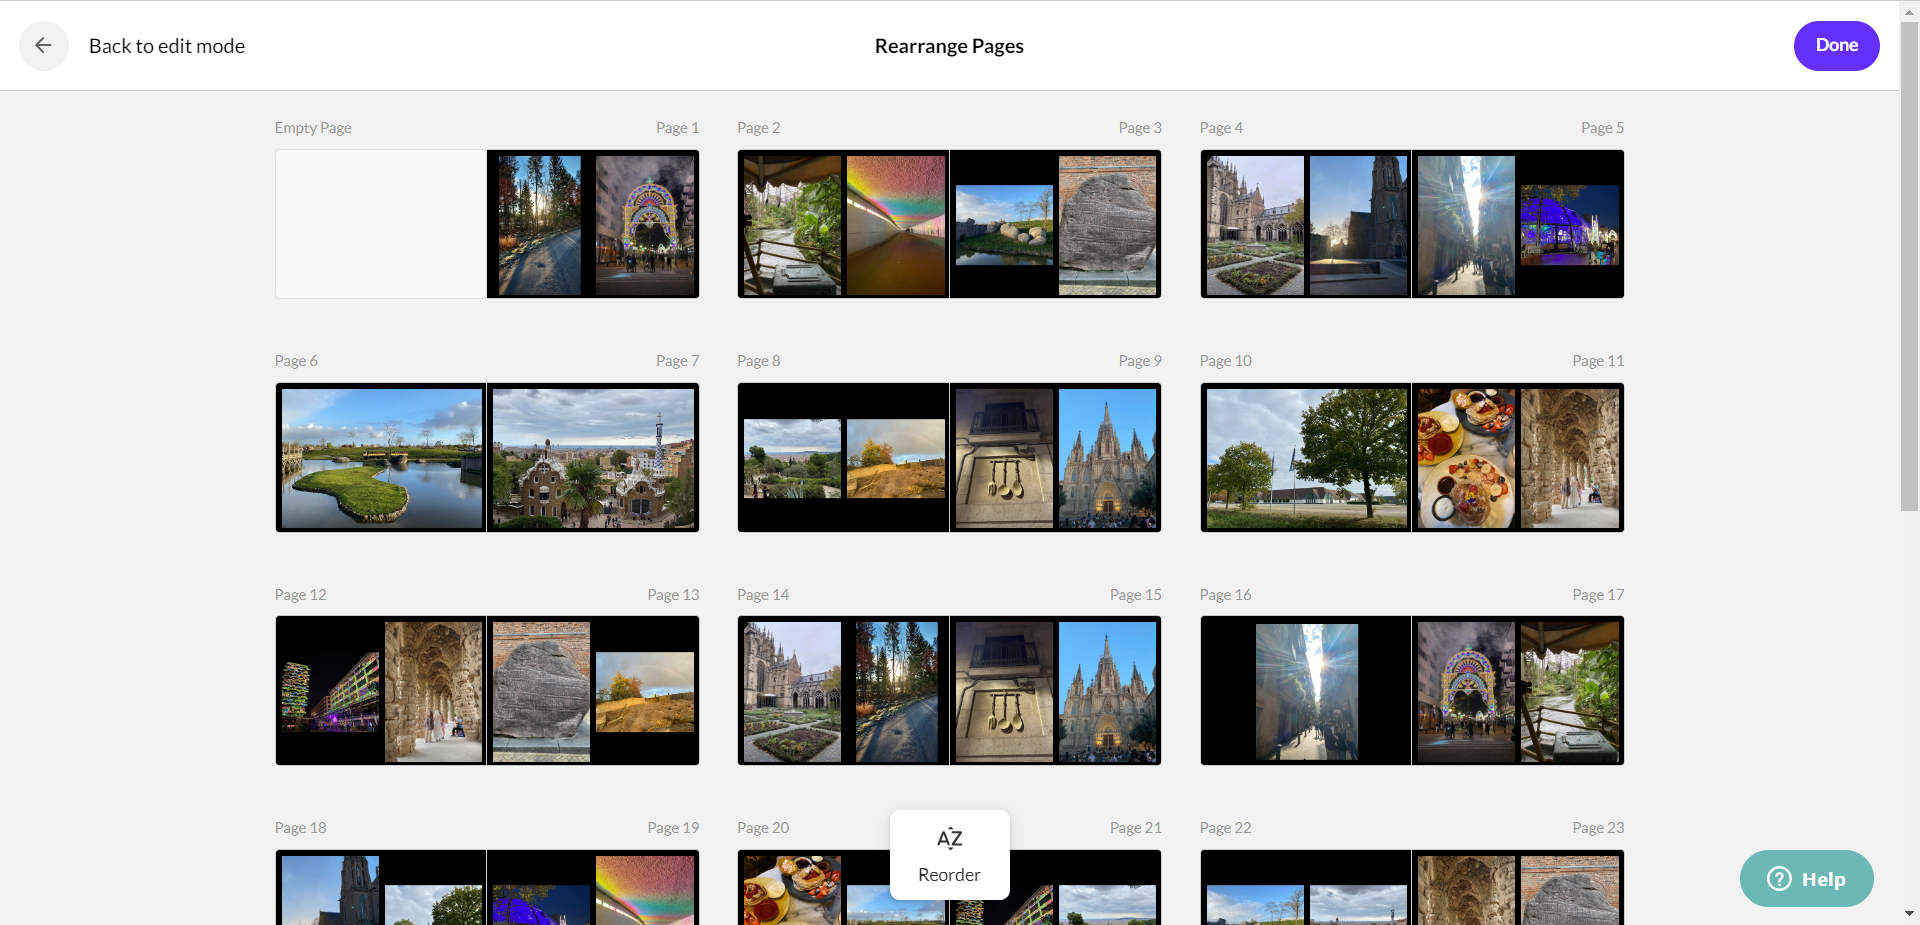Click the 'Empty Page' label

click(x=313, y=128)
